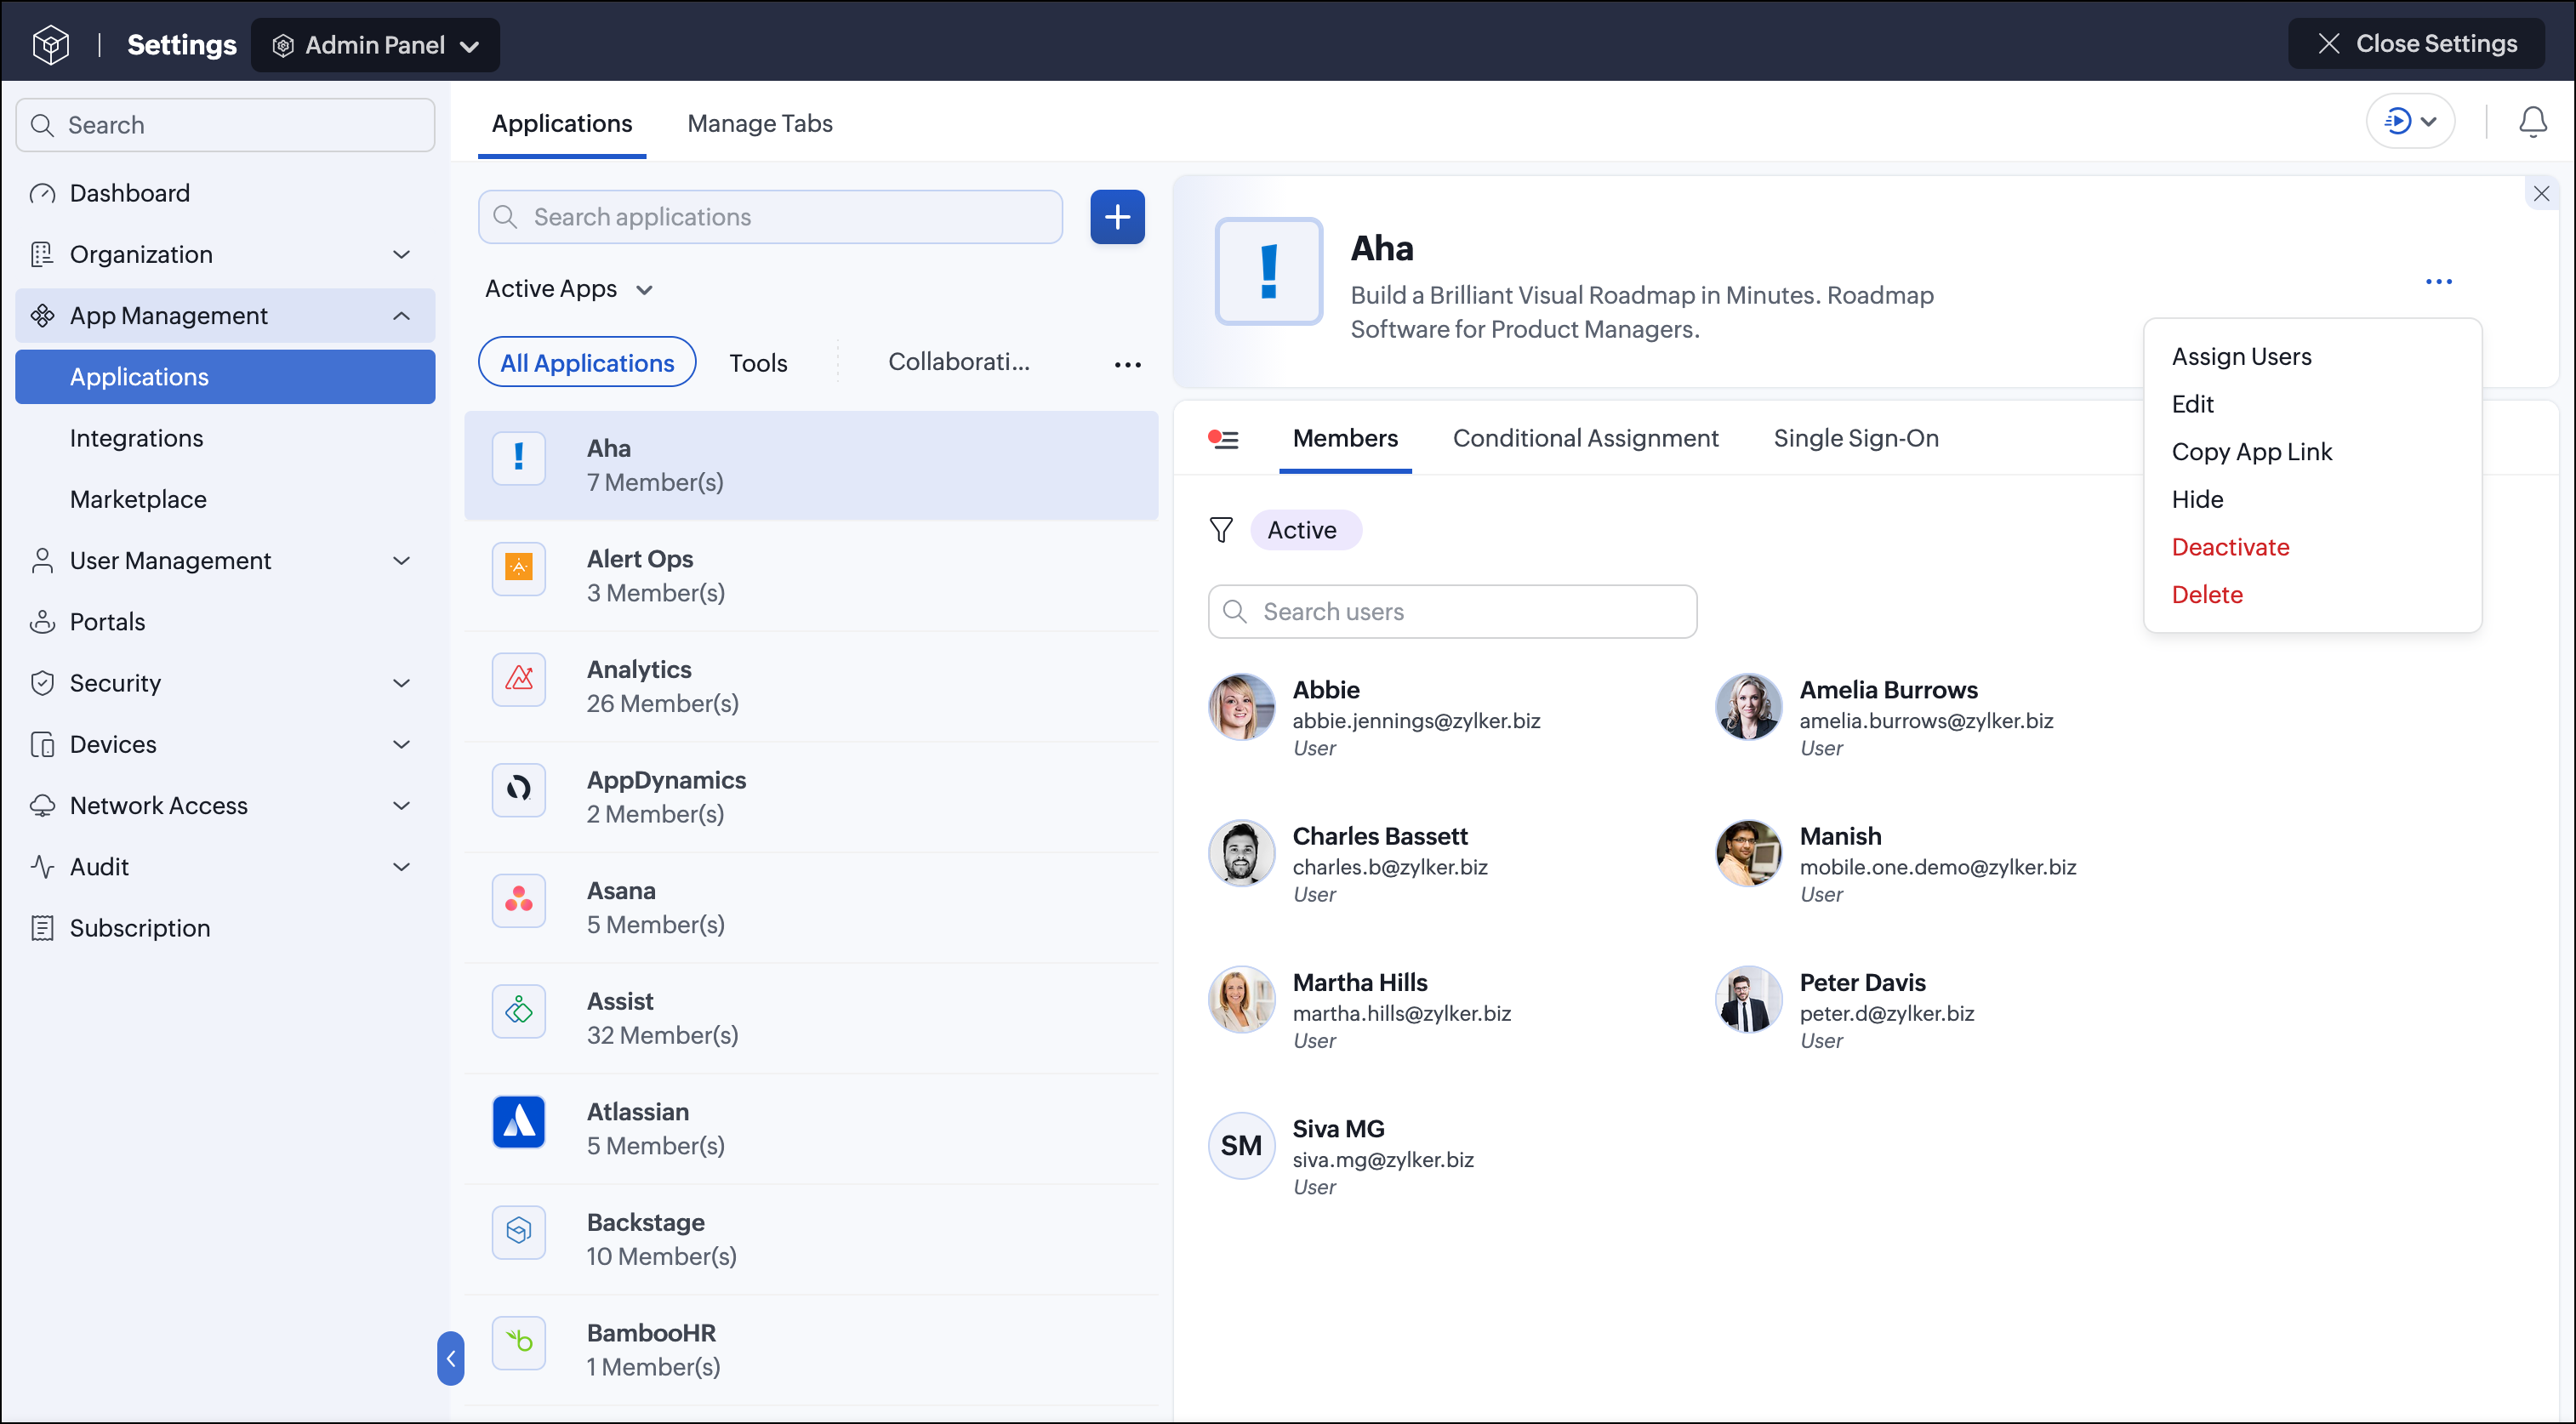Switch to the Manage Tabs tab

click(x=760, y=124)
